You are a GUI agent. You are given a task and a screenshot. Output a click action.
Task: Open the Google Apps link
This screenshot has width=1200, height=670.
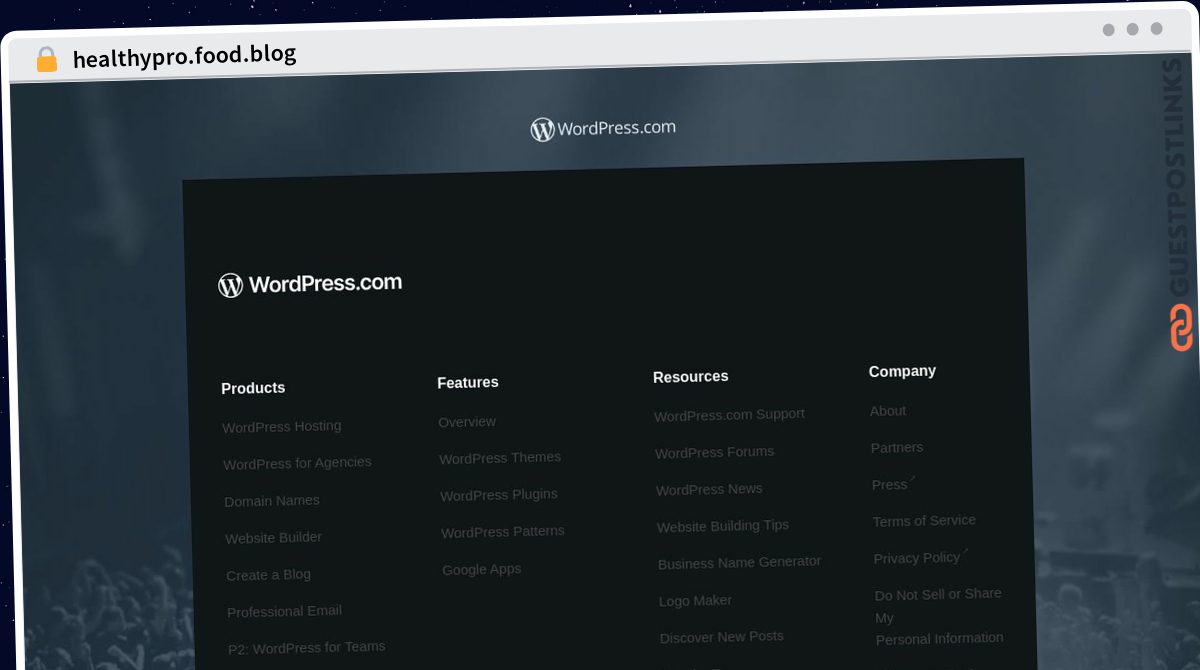coord(482,569)
